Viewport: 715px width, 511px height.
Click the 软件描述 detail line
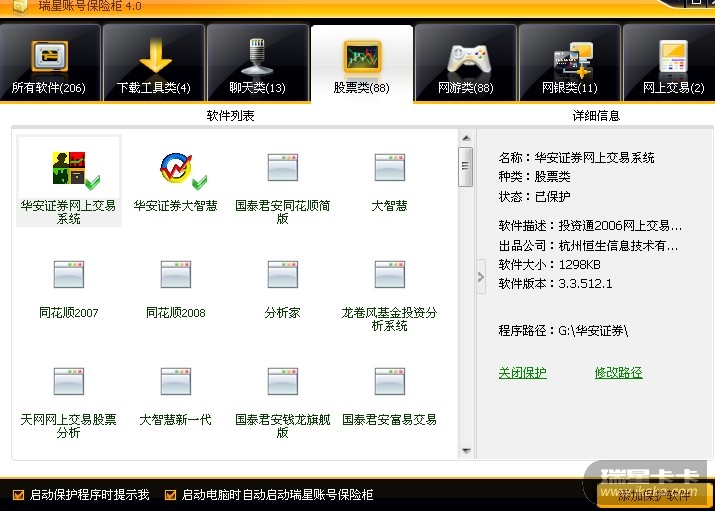click(x=591, y=225)
